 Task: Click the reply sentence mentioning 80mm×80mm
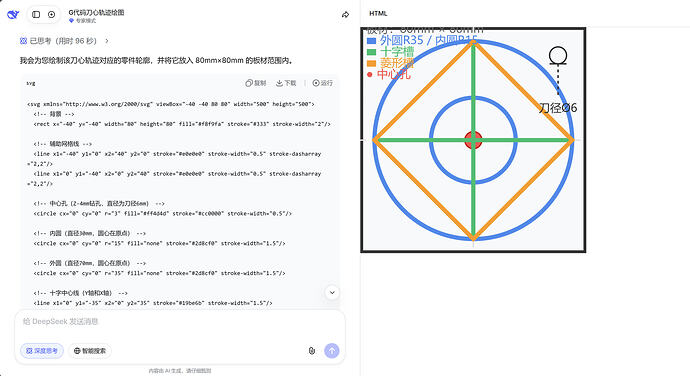click(x=156, y=60)
